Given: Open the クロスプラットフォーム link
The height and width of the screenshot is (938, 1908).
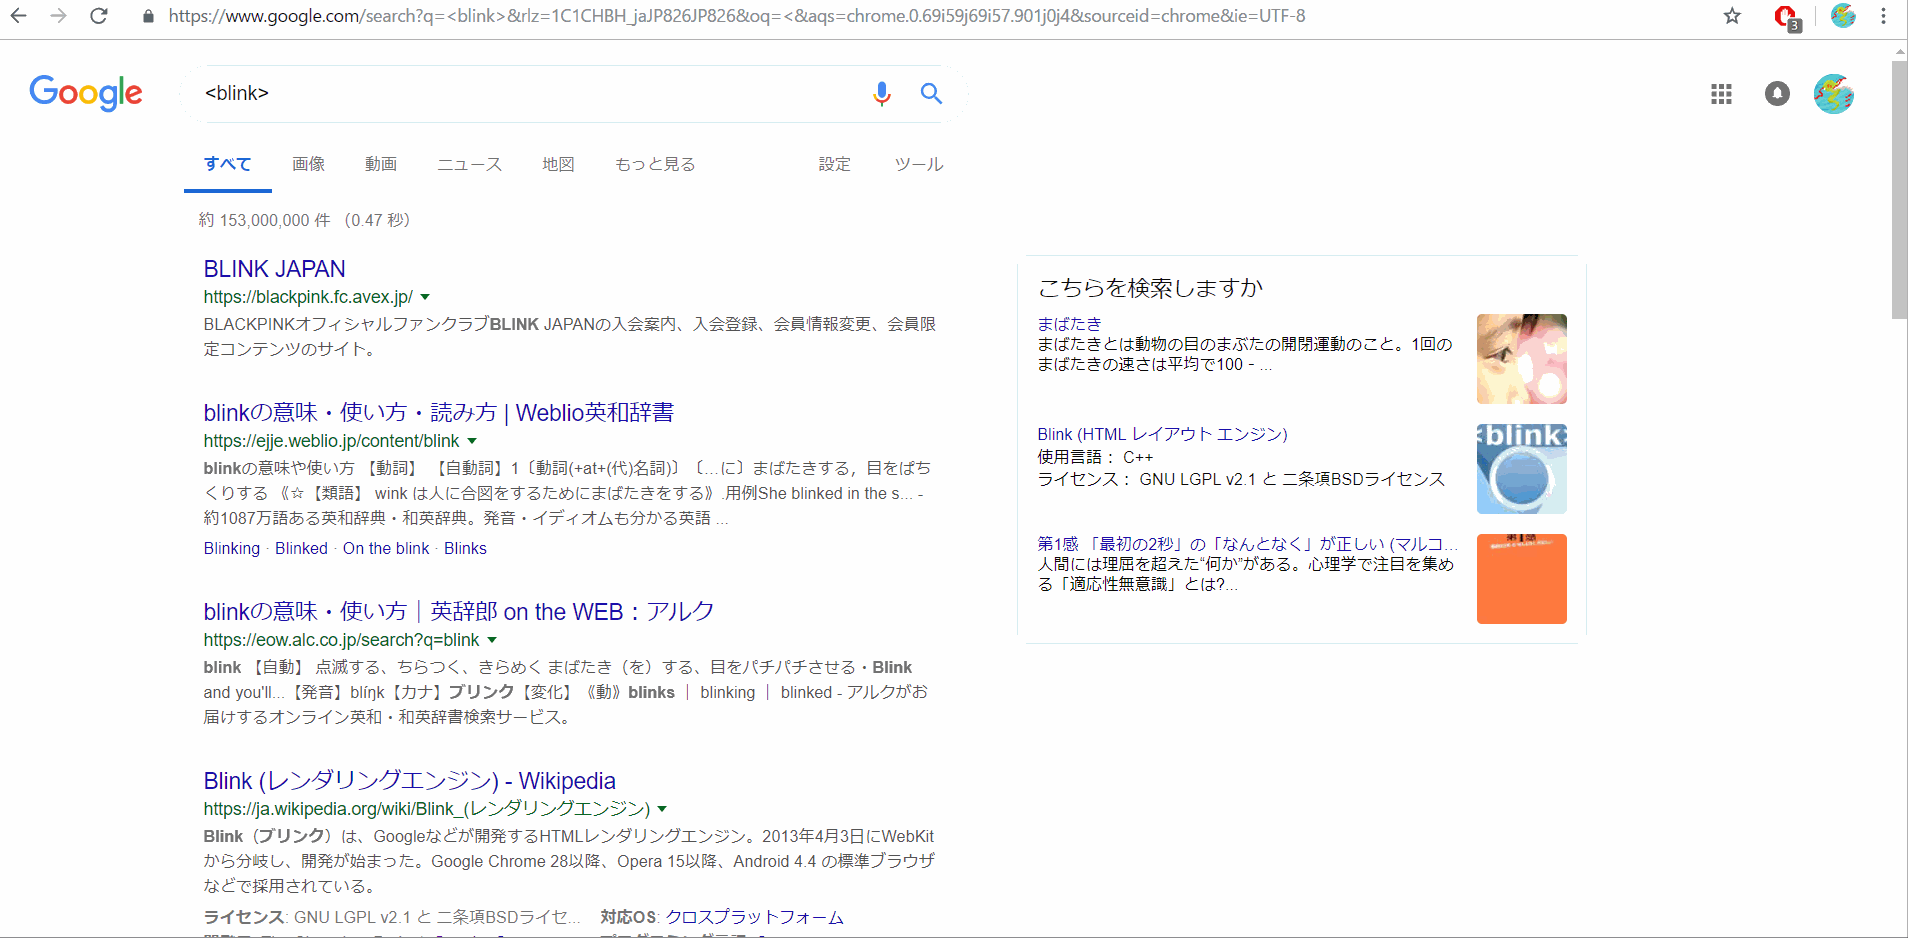Looking at the screenshot, I should [x=755, y=917].
